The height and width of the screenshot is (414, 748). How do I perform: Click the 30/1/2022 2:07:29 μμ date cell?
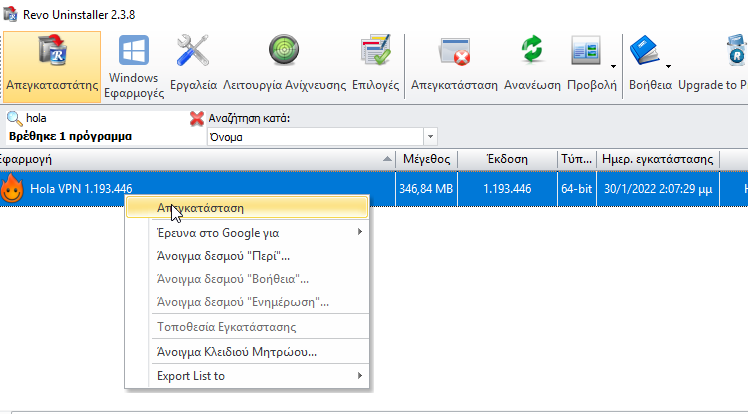click(x=658, y=189)
